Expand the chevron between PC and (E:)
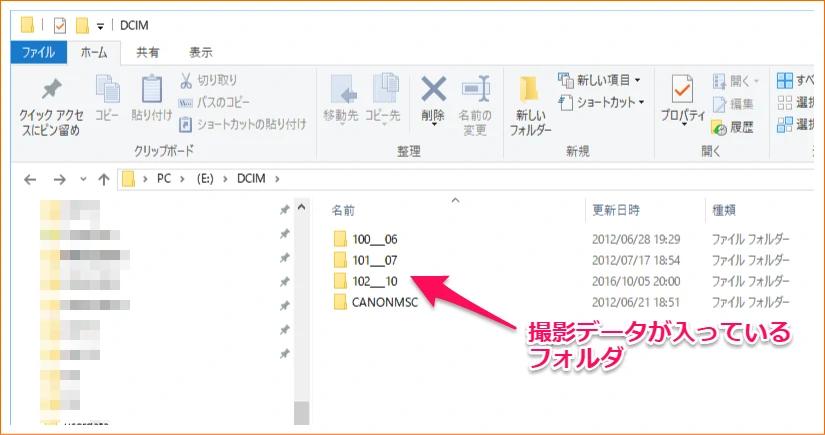 (x=183, y=179)
